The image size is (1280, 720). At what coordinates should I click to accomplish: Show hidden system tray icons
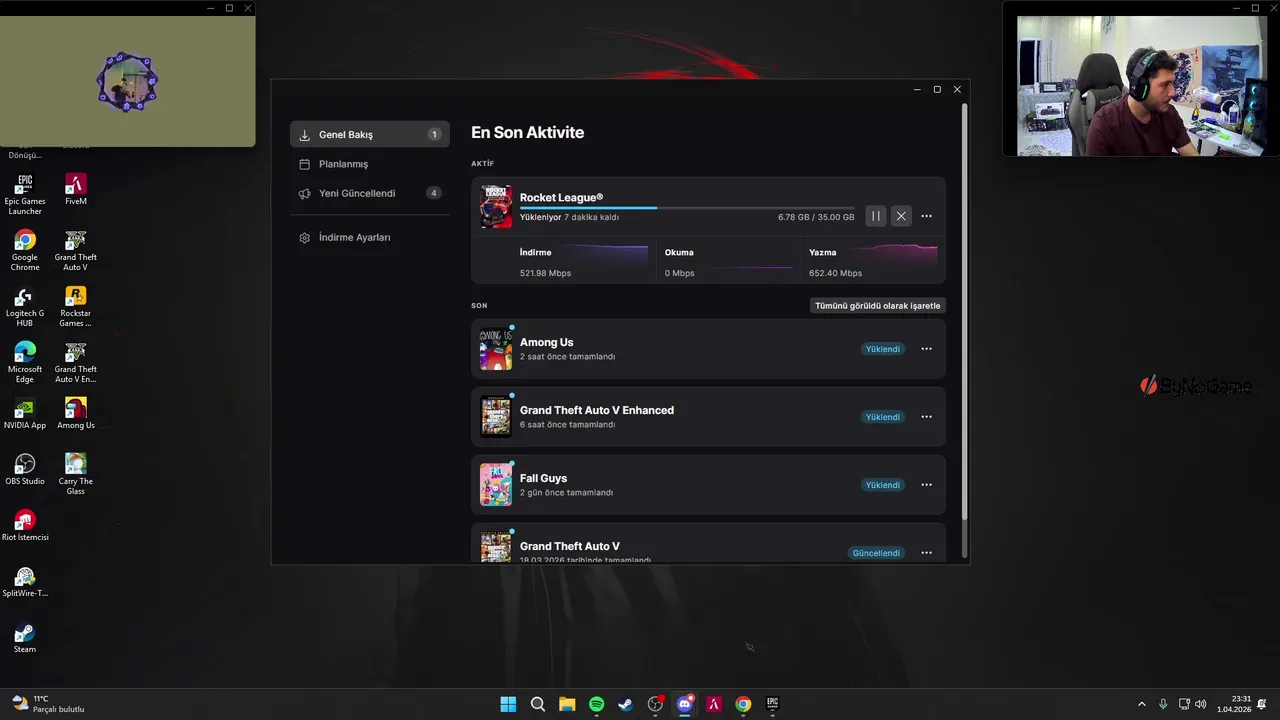pyautogui.click(x=1142, y=704)
